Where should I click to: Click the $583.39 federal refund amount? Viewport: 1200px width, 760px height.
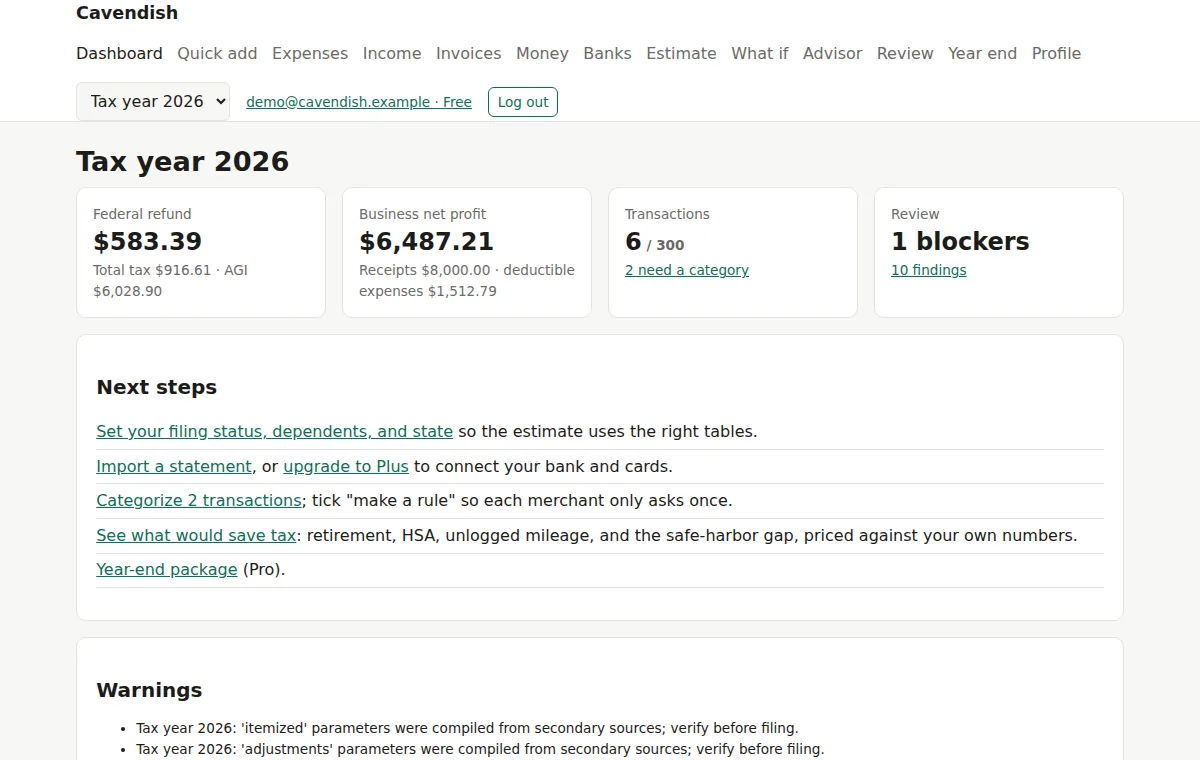tap(148, 241)
